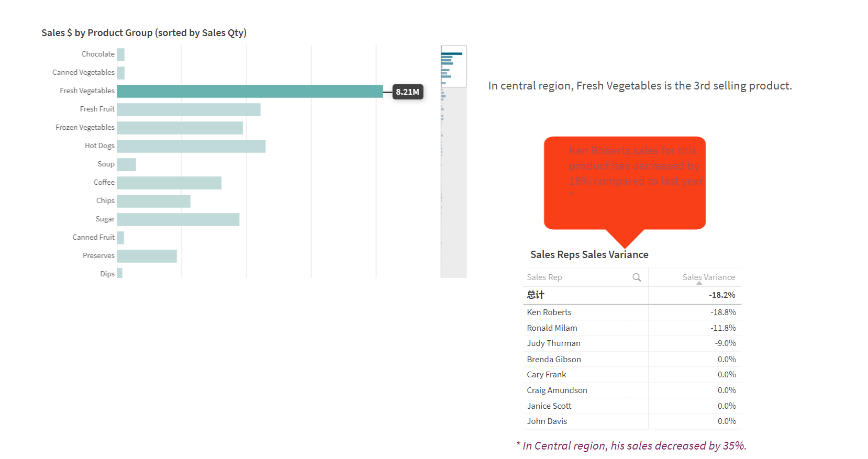Click the Judy Thurman row
This screenshot has width=868, height=459.
click(632, 343)
